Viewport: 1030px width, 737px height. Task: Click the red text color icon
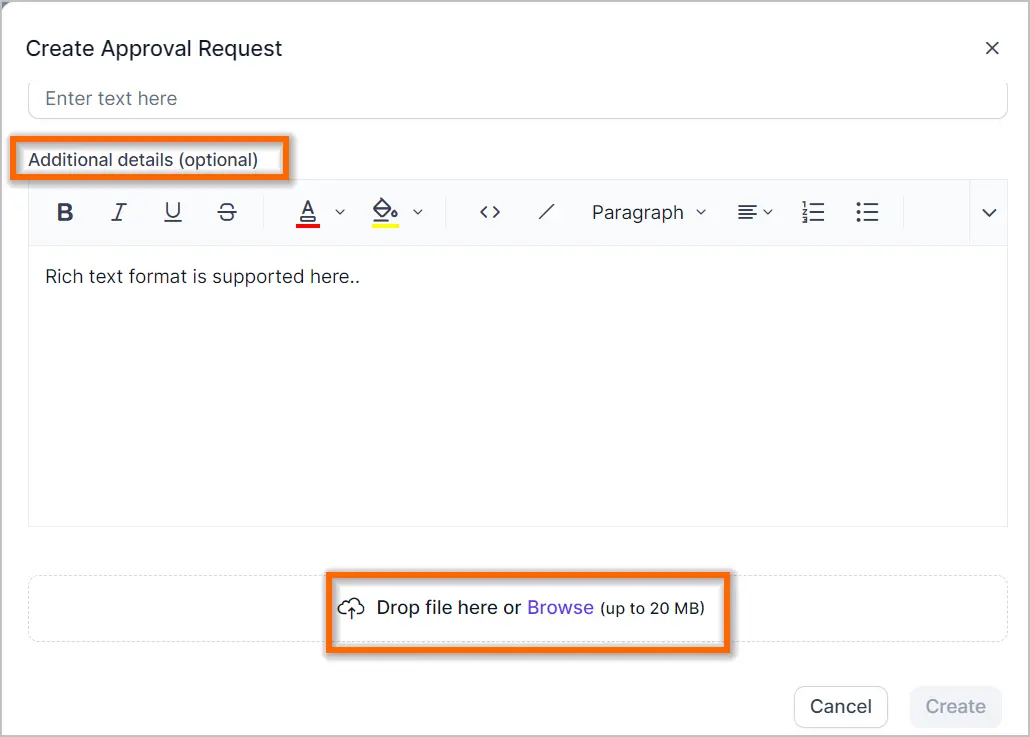point(307,213)
